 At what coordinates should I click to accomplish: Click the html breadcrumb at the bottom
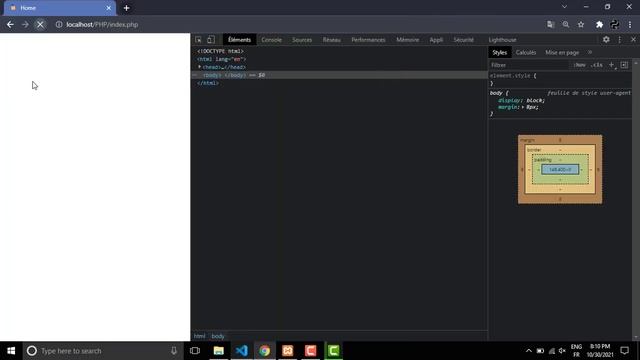200,336
